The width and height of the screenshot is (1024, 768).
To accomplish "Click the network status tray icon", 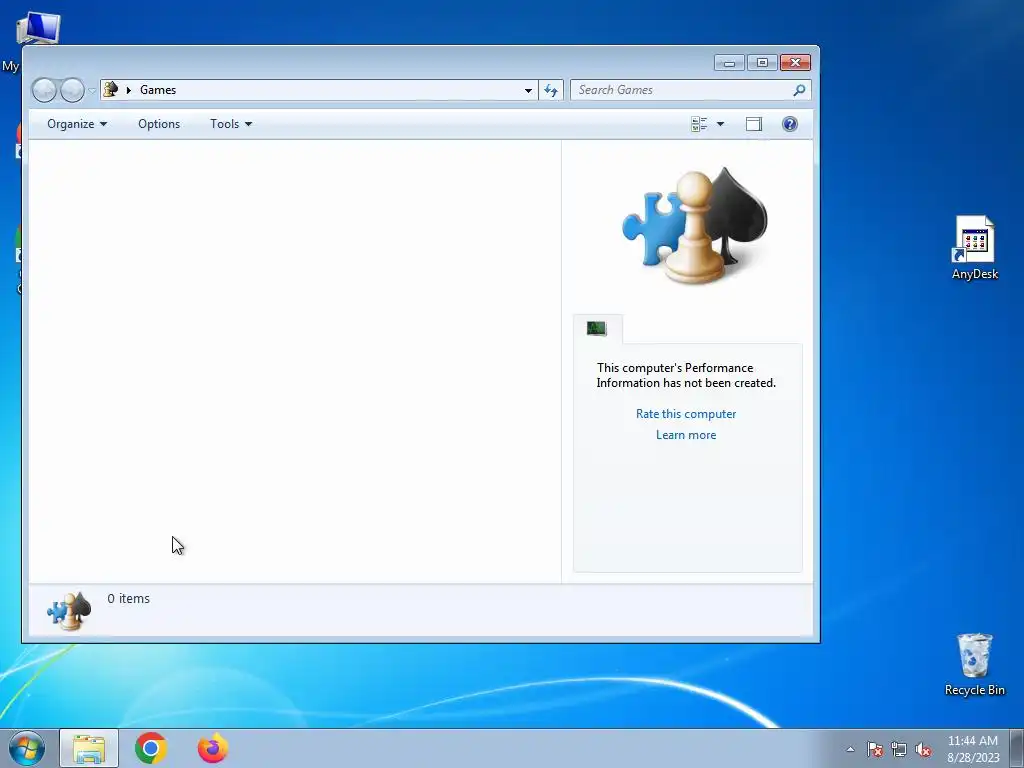I will point(899,749).
